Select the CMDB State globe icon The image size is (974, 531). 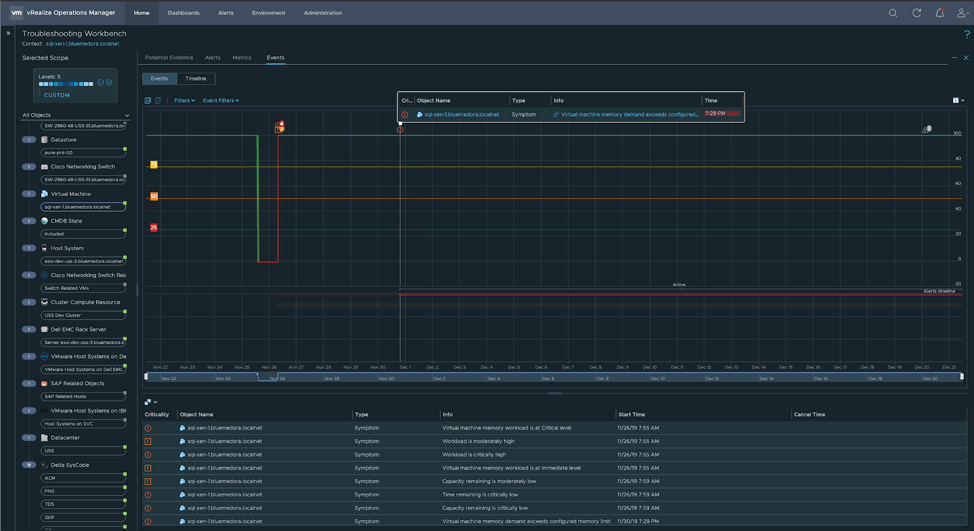pos(44,221)
